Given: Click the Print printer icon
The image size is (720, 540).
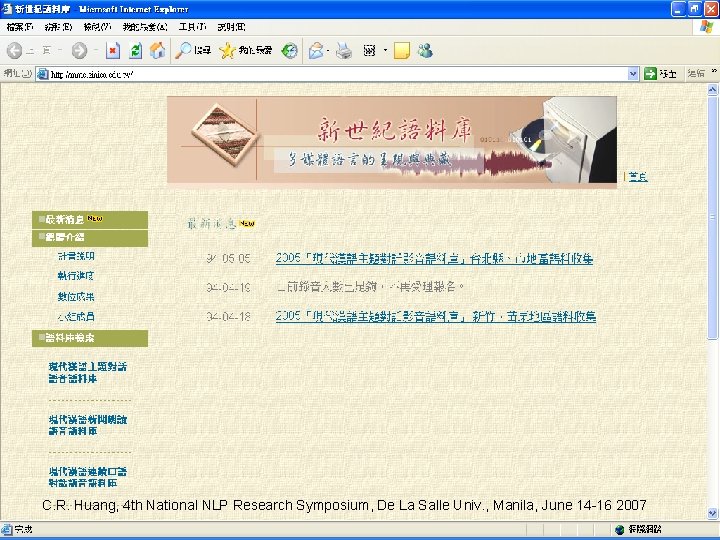Looking at the screenshot, I should click(343, 51).
